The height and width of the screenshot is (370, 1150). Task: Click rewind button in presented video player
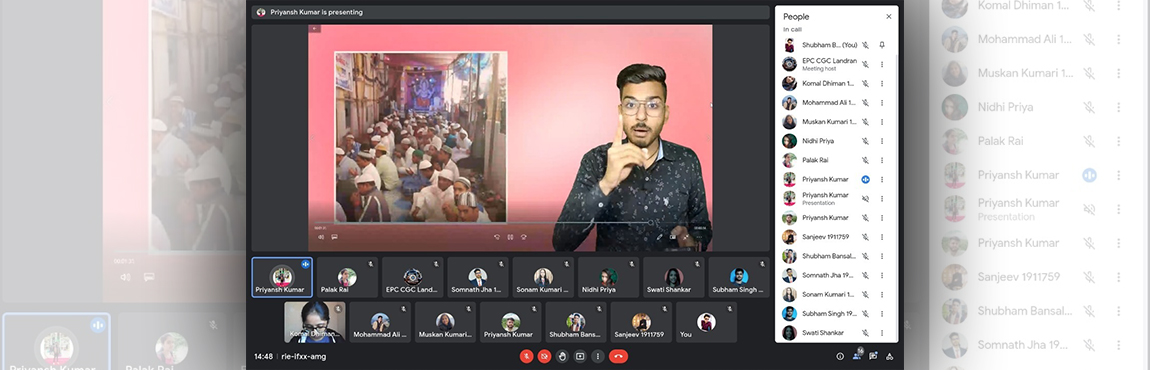pyautogui.click(x=497, y=237)
